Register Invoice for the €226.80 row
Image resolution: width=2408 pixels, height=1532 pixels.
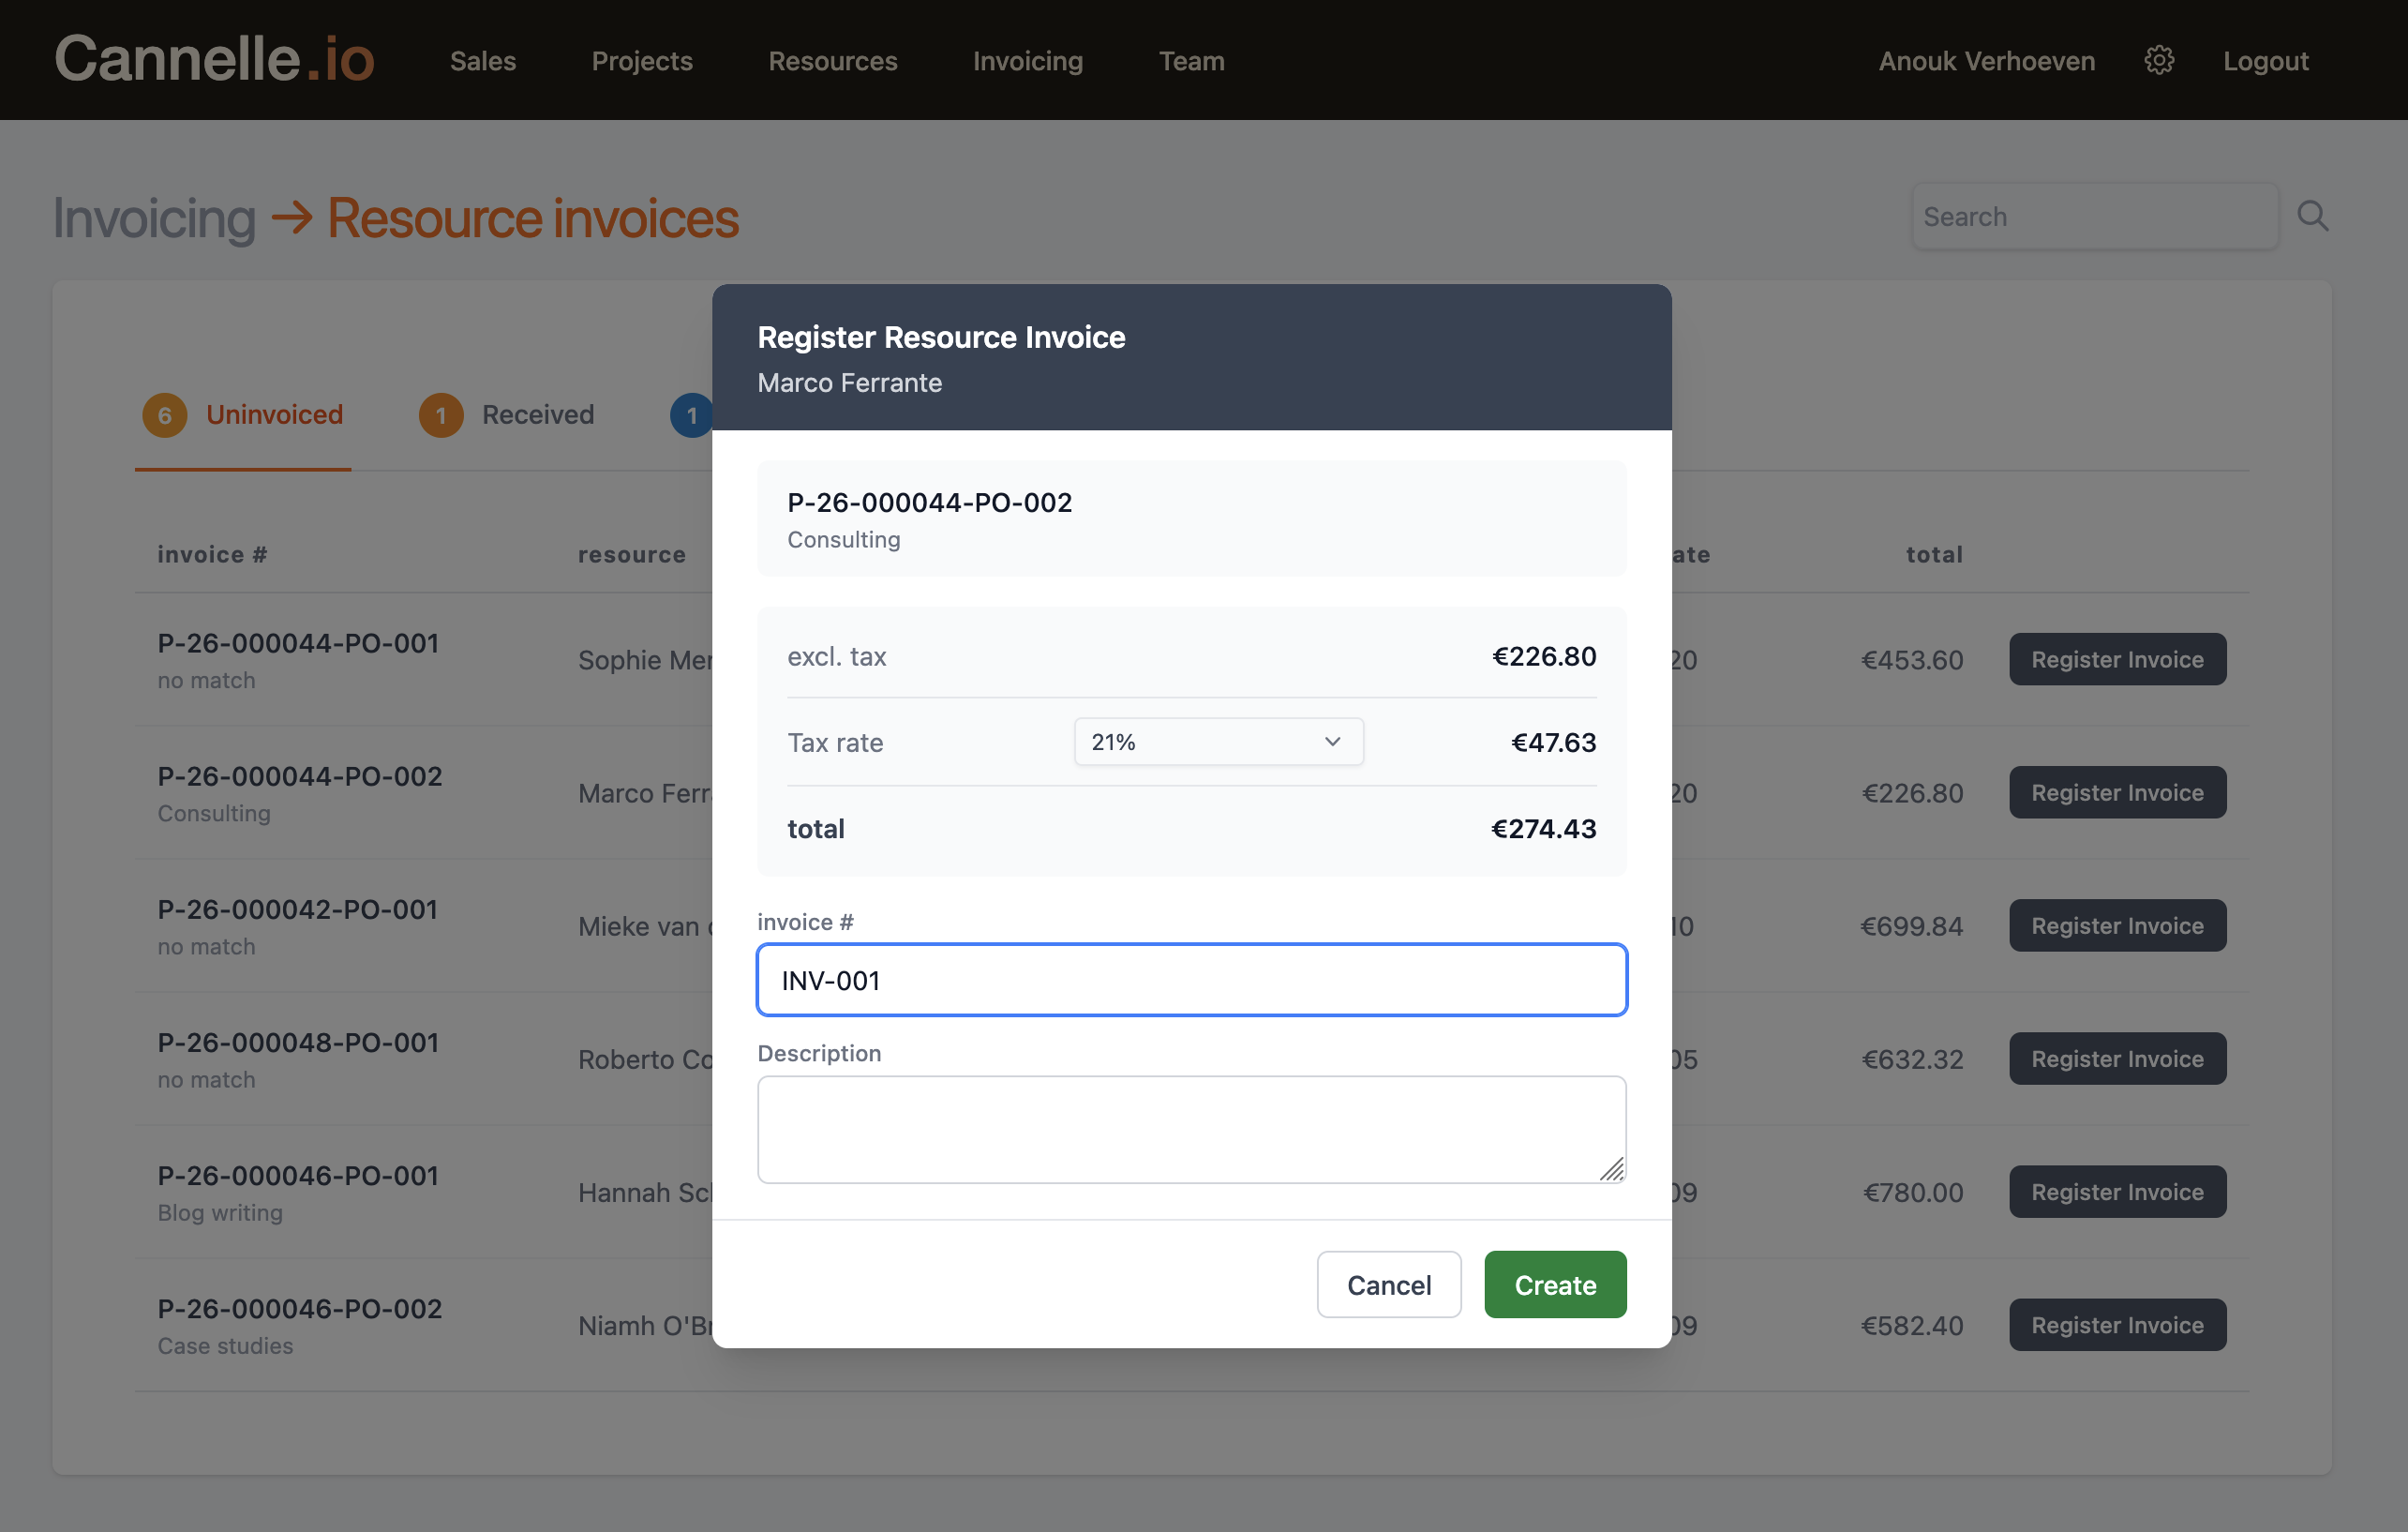point(2117,792)
